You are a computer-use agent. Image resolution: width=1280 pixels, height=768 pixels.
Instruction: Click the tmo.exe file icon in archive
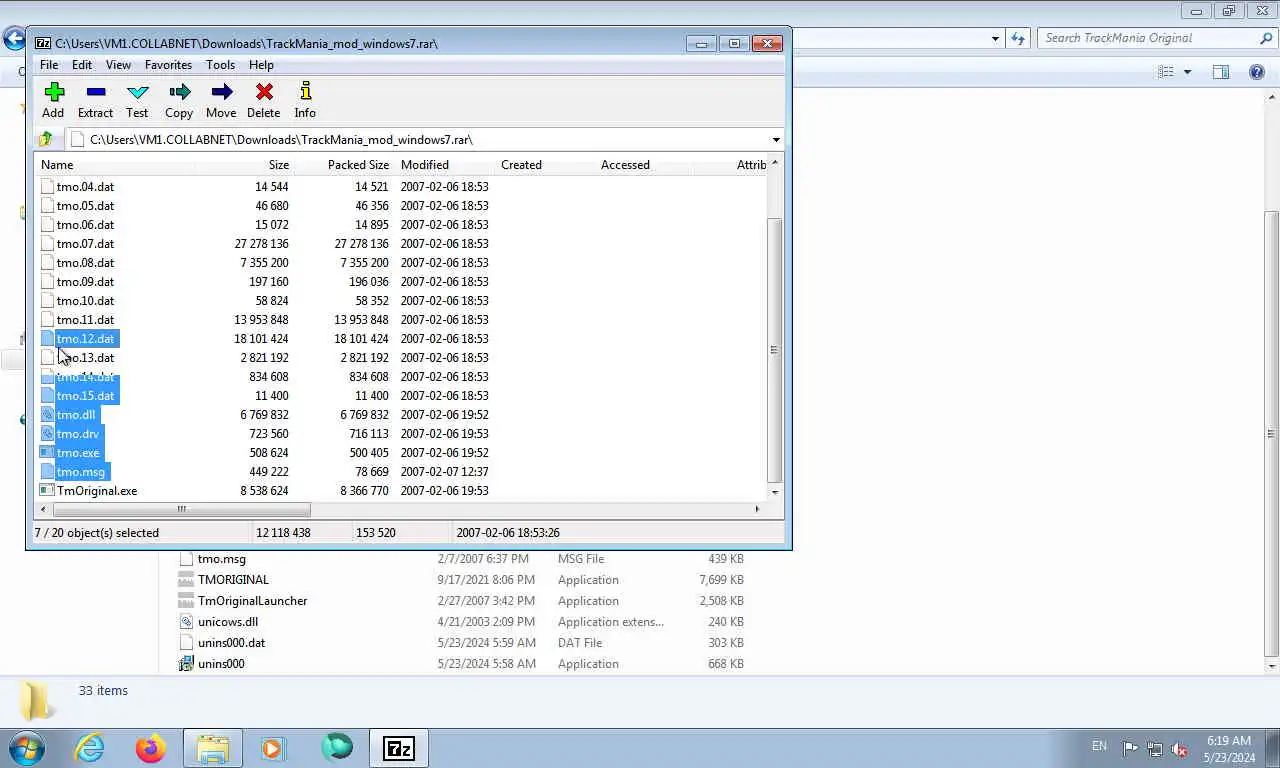click(47, 453)
